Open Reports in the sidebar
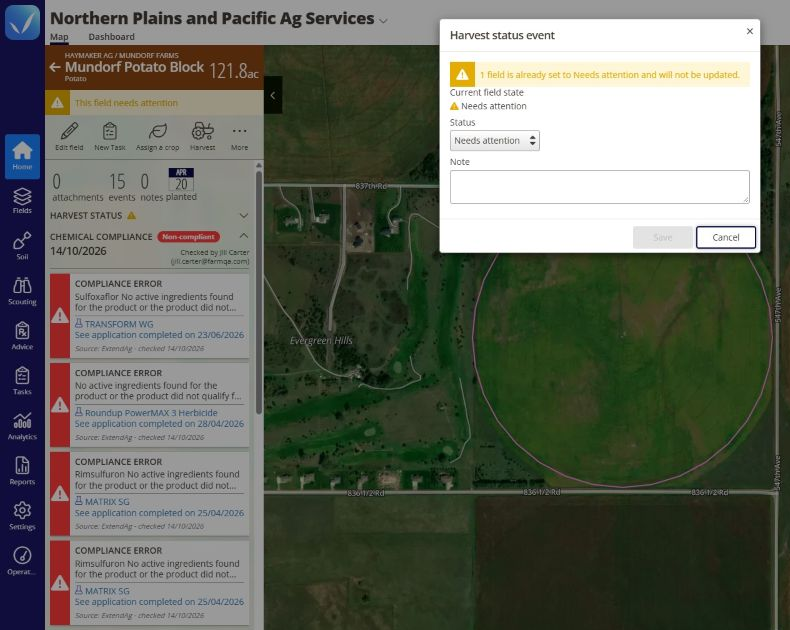This screenshot has width=790, height=630. tap(22, 471)
